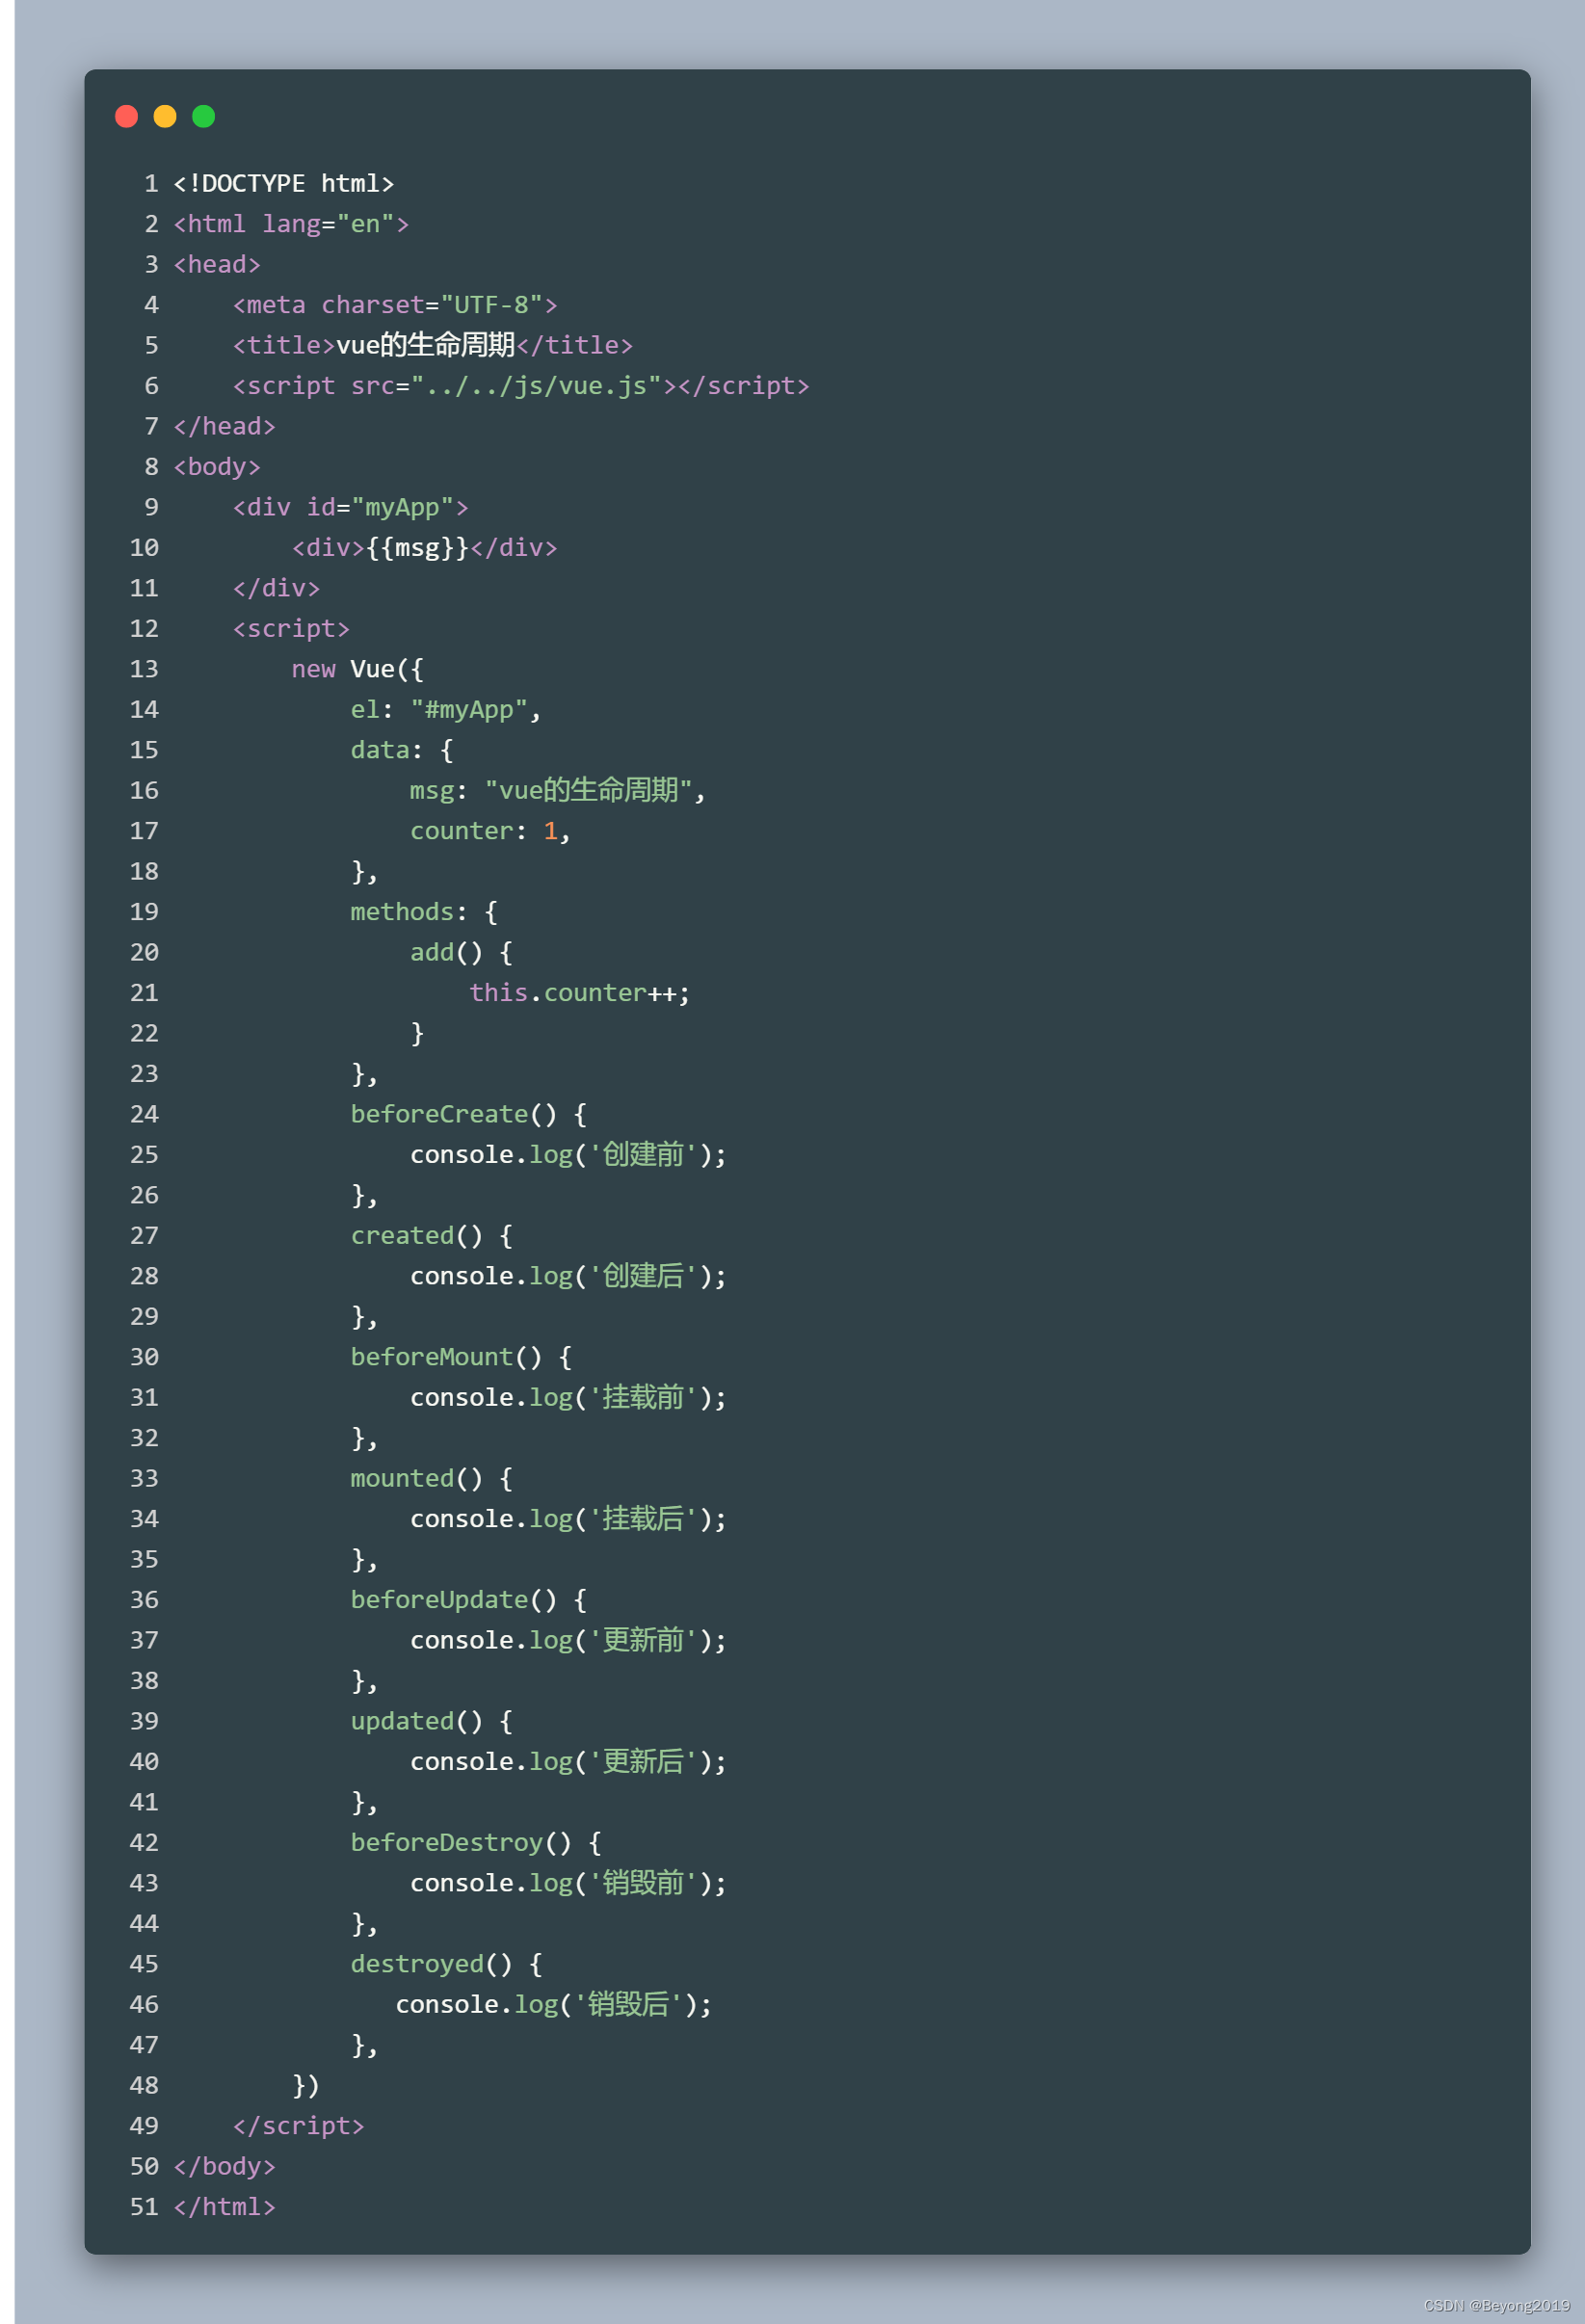Click the closing '</body>' tag
The image size is (1585, 2324).
tap(224, 2167)
